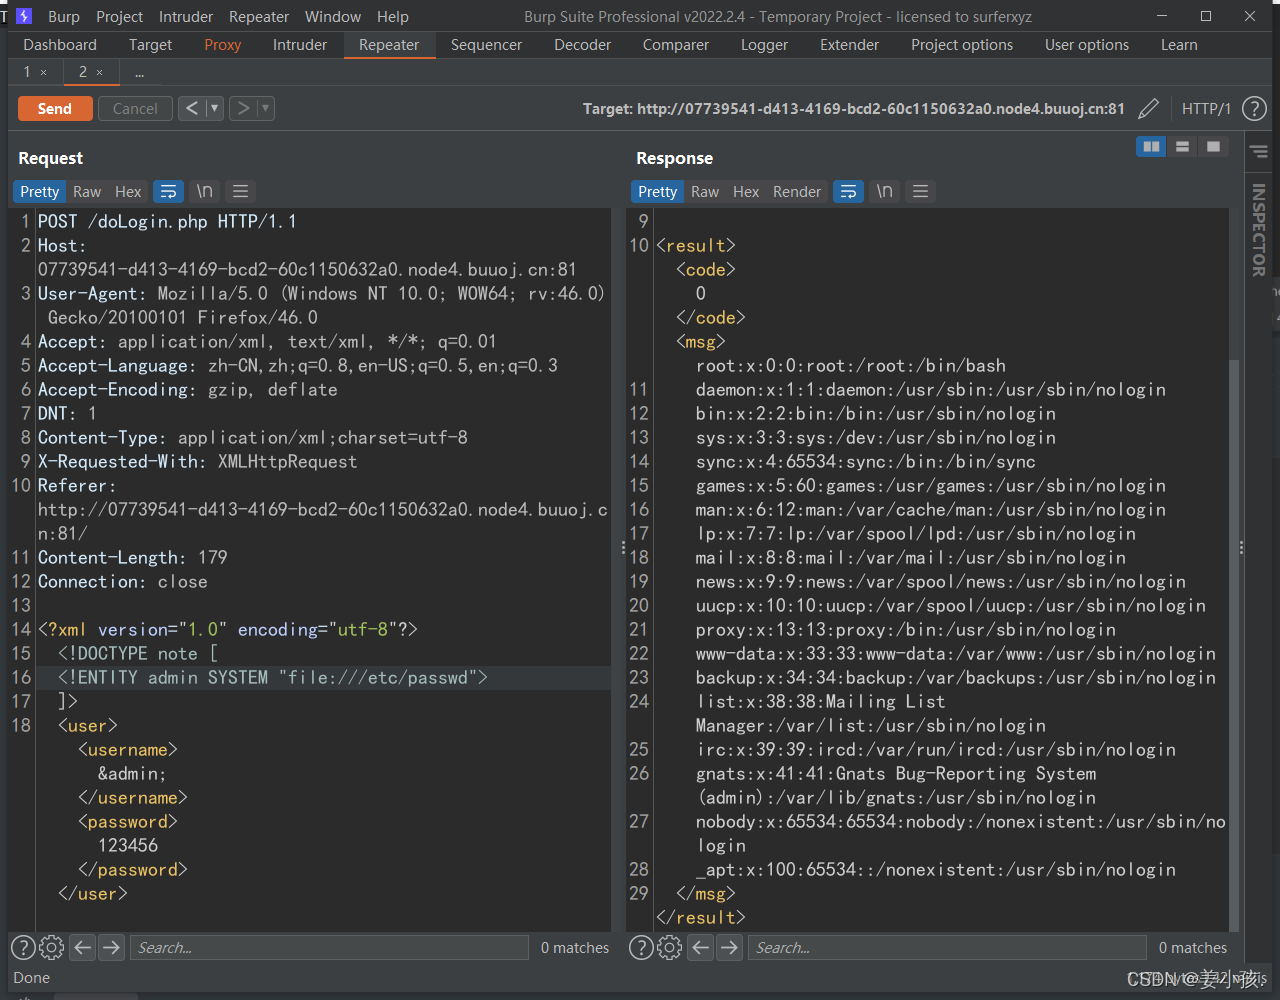Click the Send request button

tap(55, 109)
